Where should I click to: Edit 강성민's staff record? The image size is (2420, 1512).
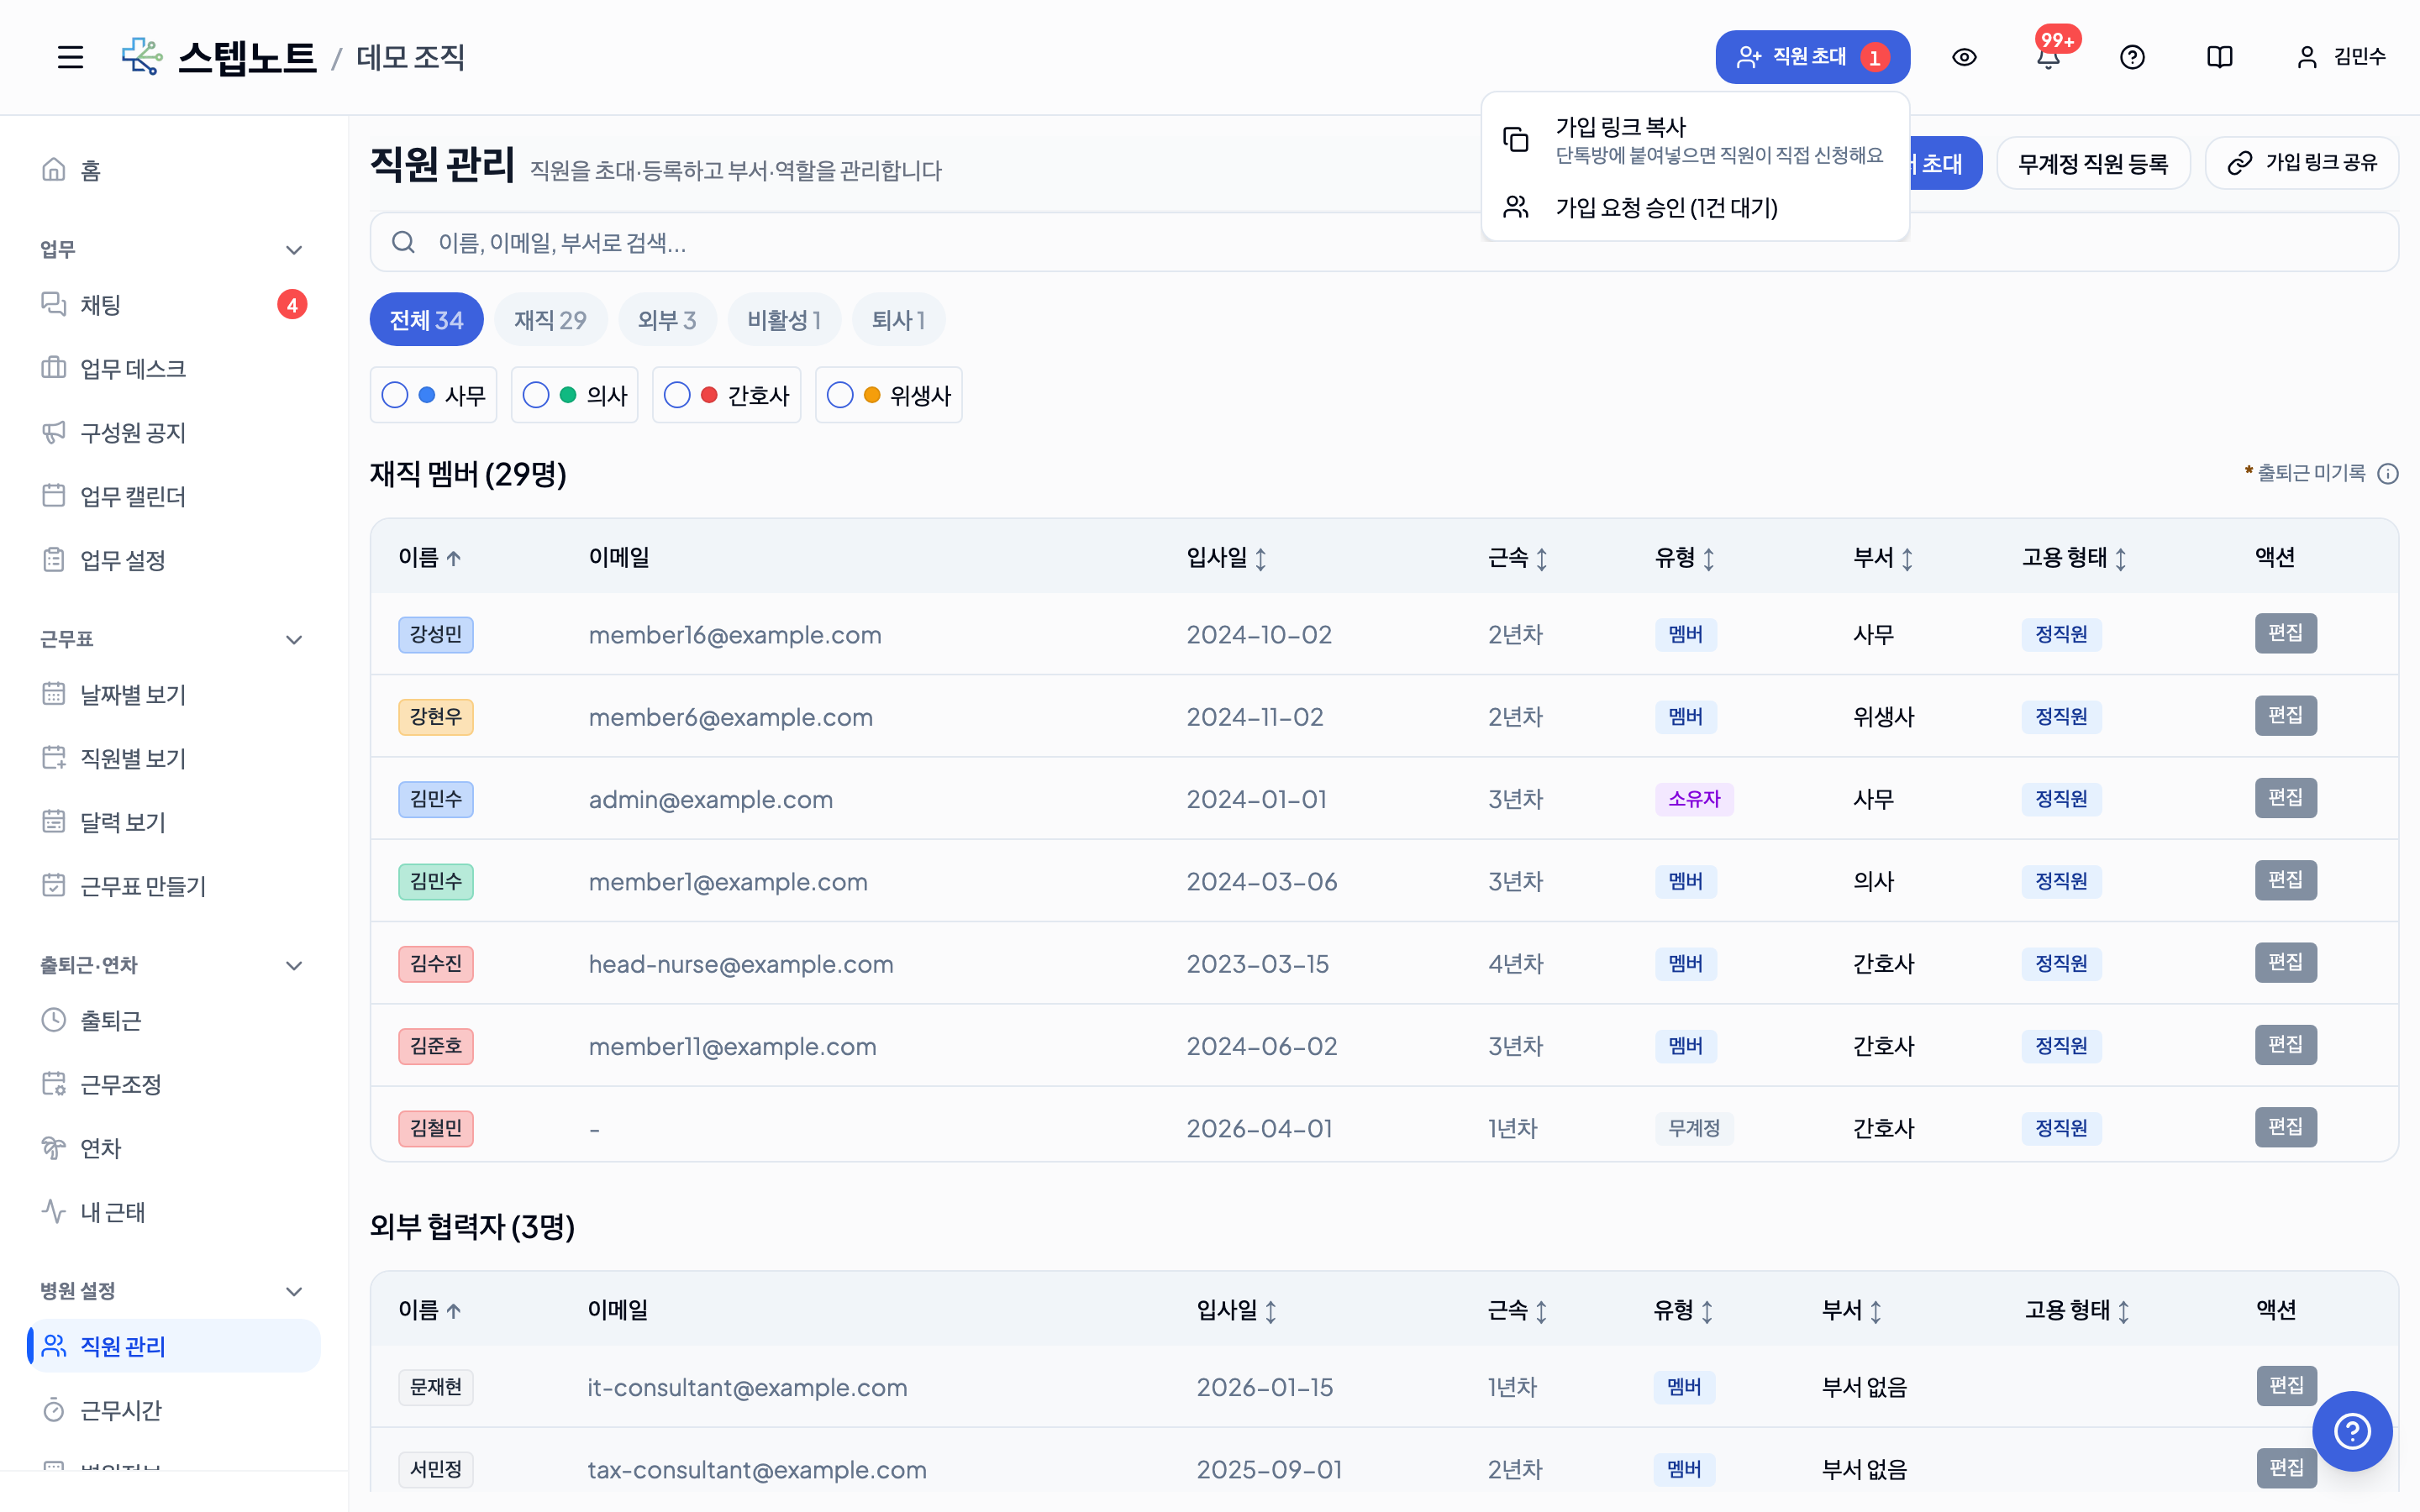tap(2285, 633)
